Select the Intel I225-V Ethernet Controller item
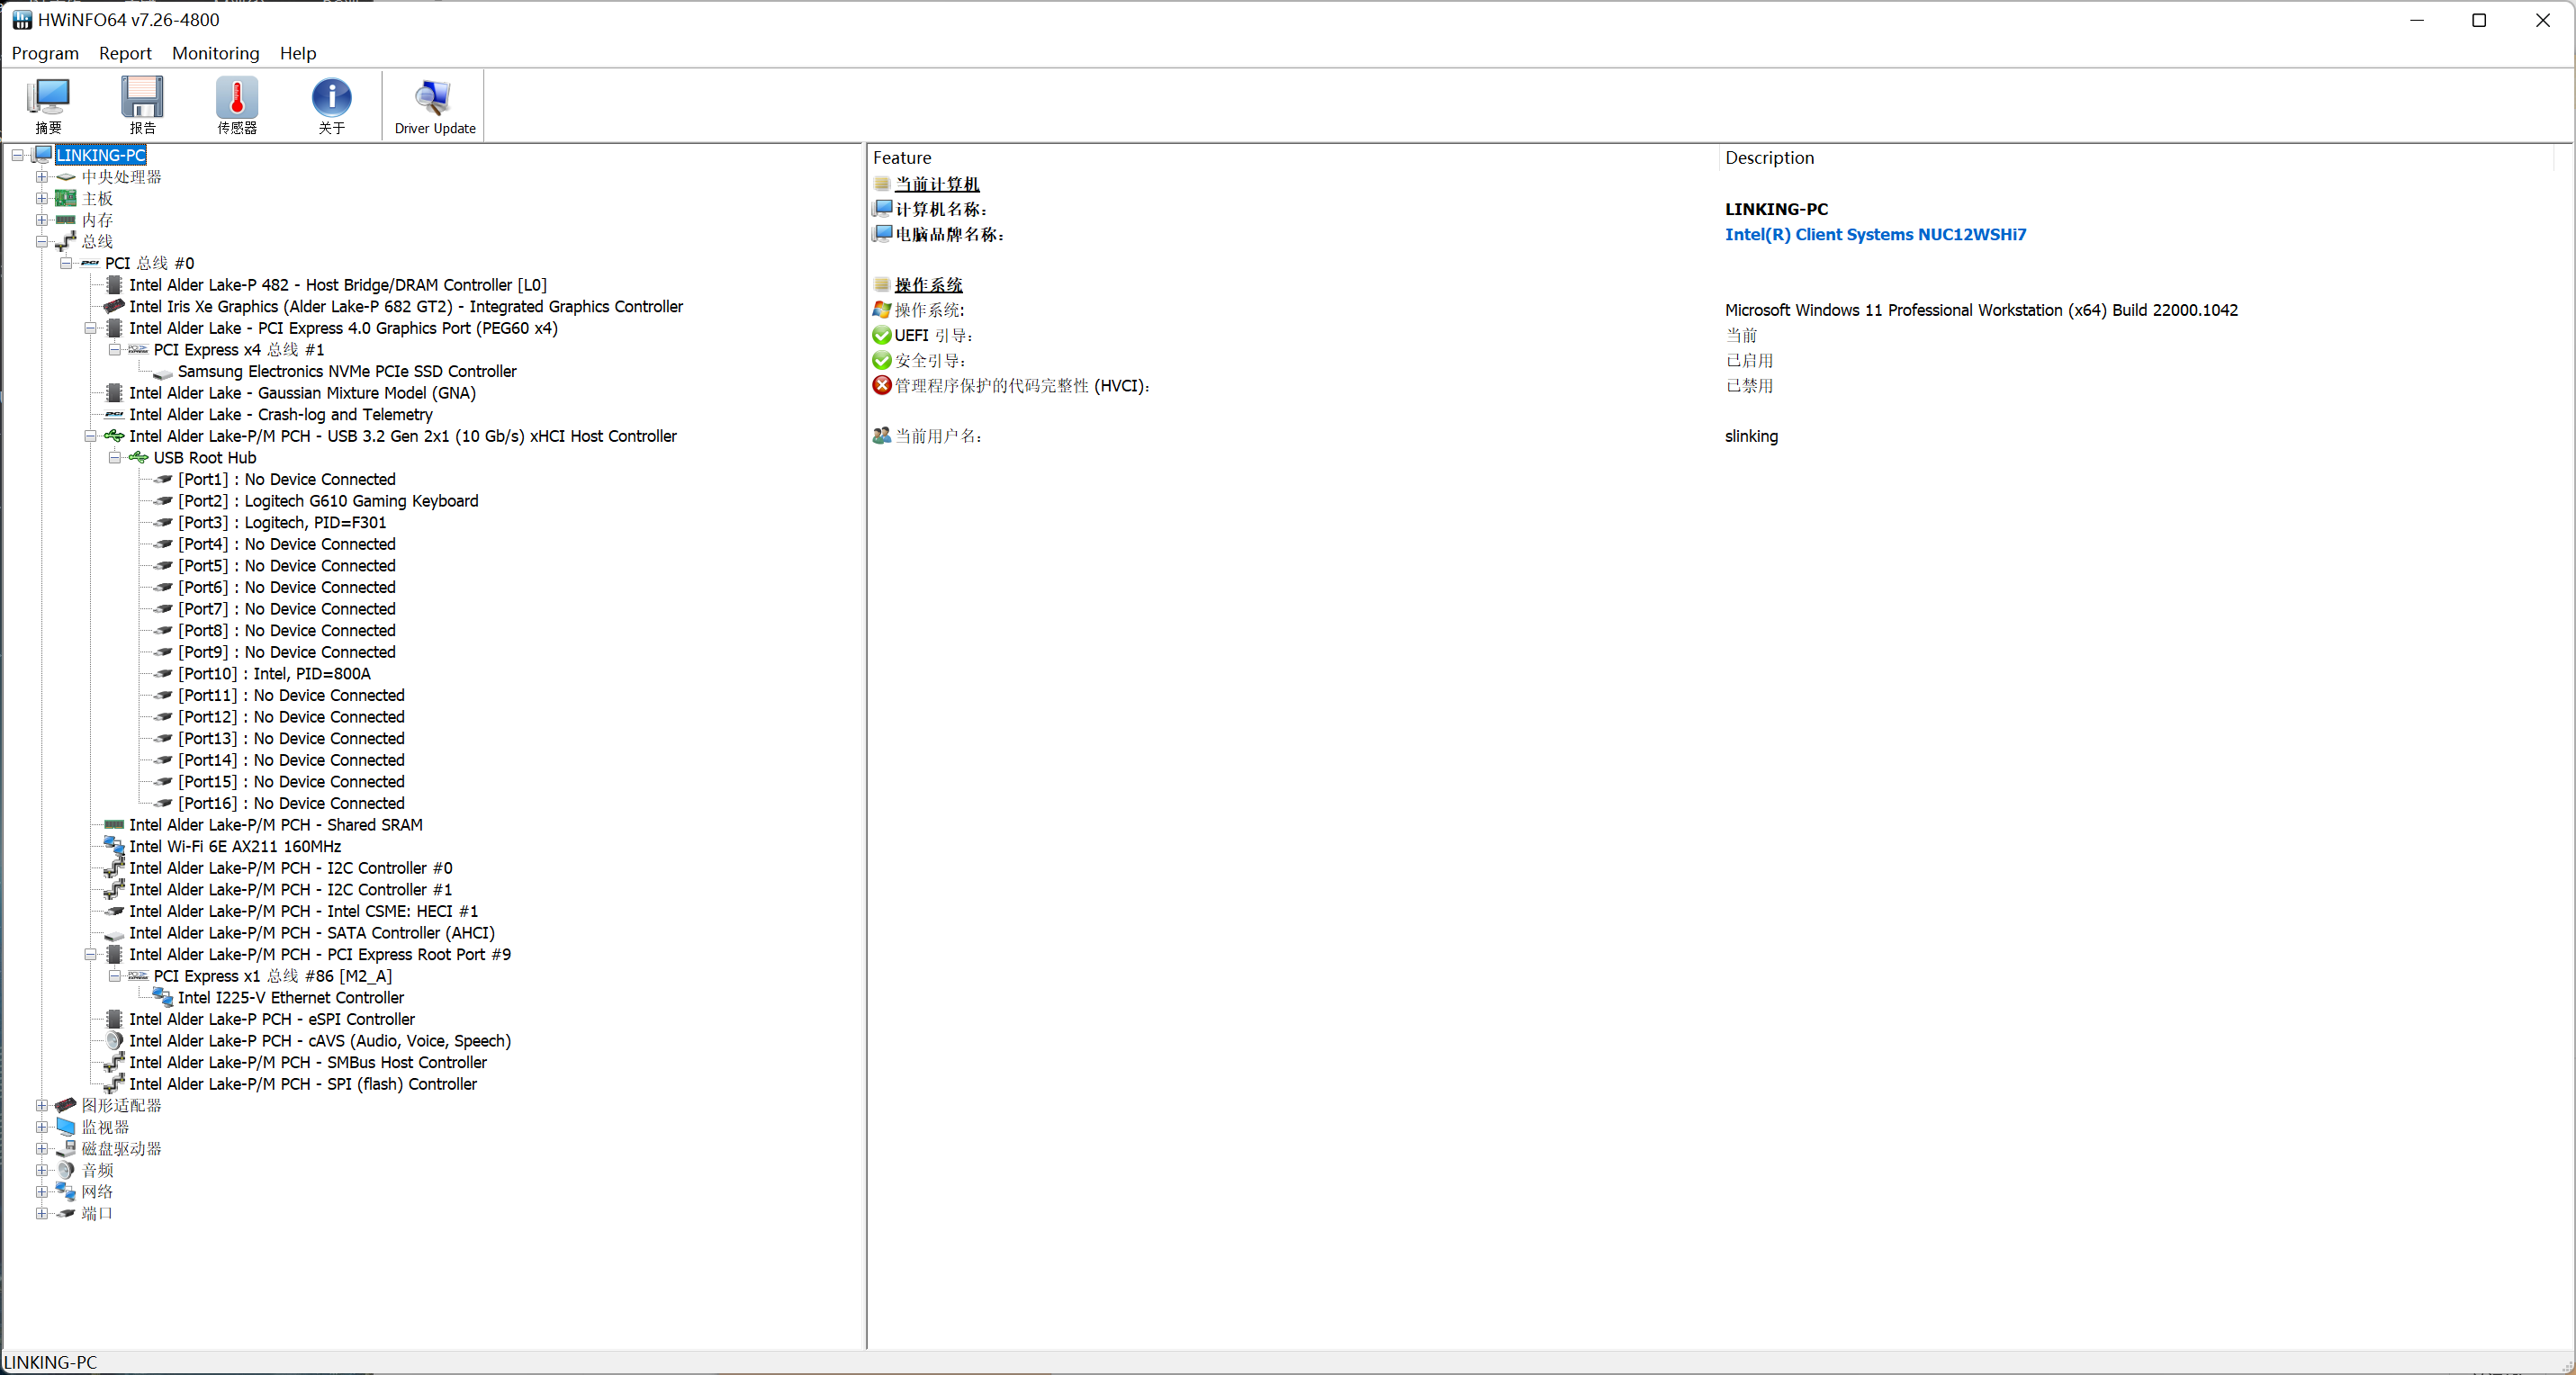The image size is (2576, 1375). pyautogui.click(x=290, y=998)
